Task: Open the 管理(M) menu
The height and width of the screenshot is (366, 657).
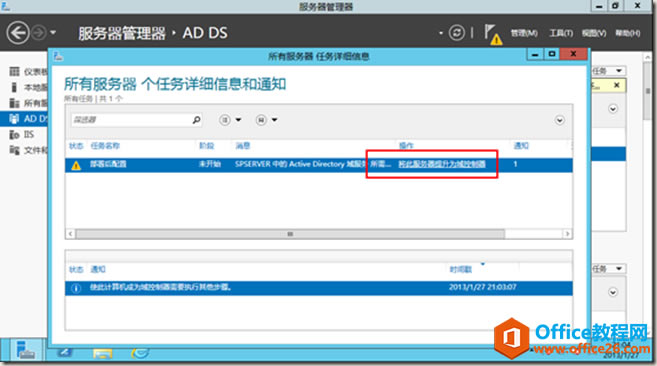Action: tap(524, 33)
